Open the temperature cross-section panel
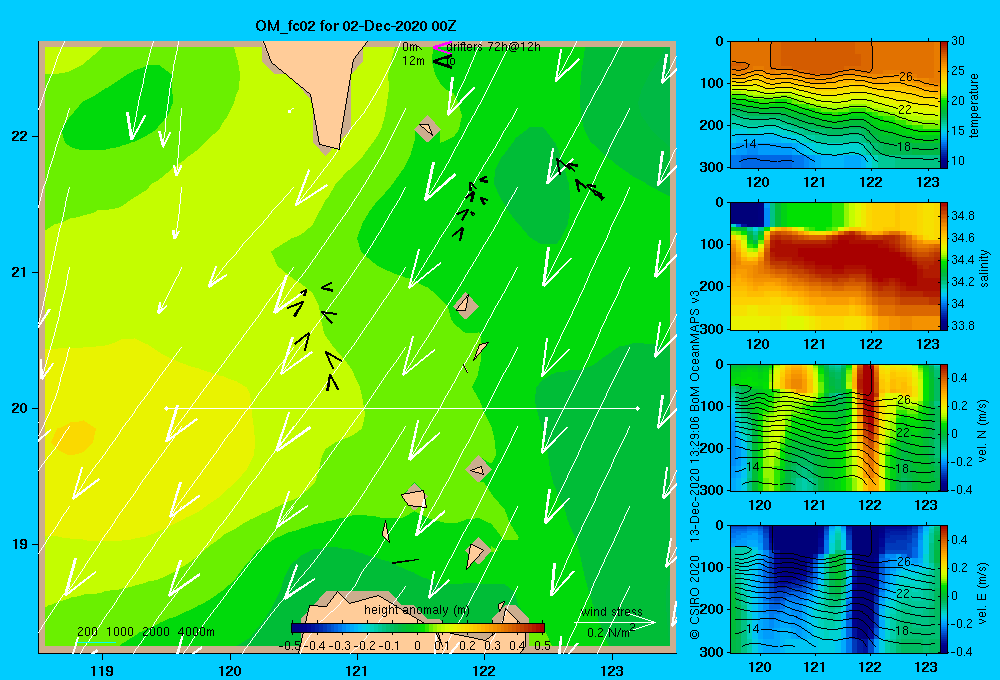The width and height of the screenshot is (1000, 680). point(834,105)
